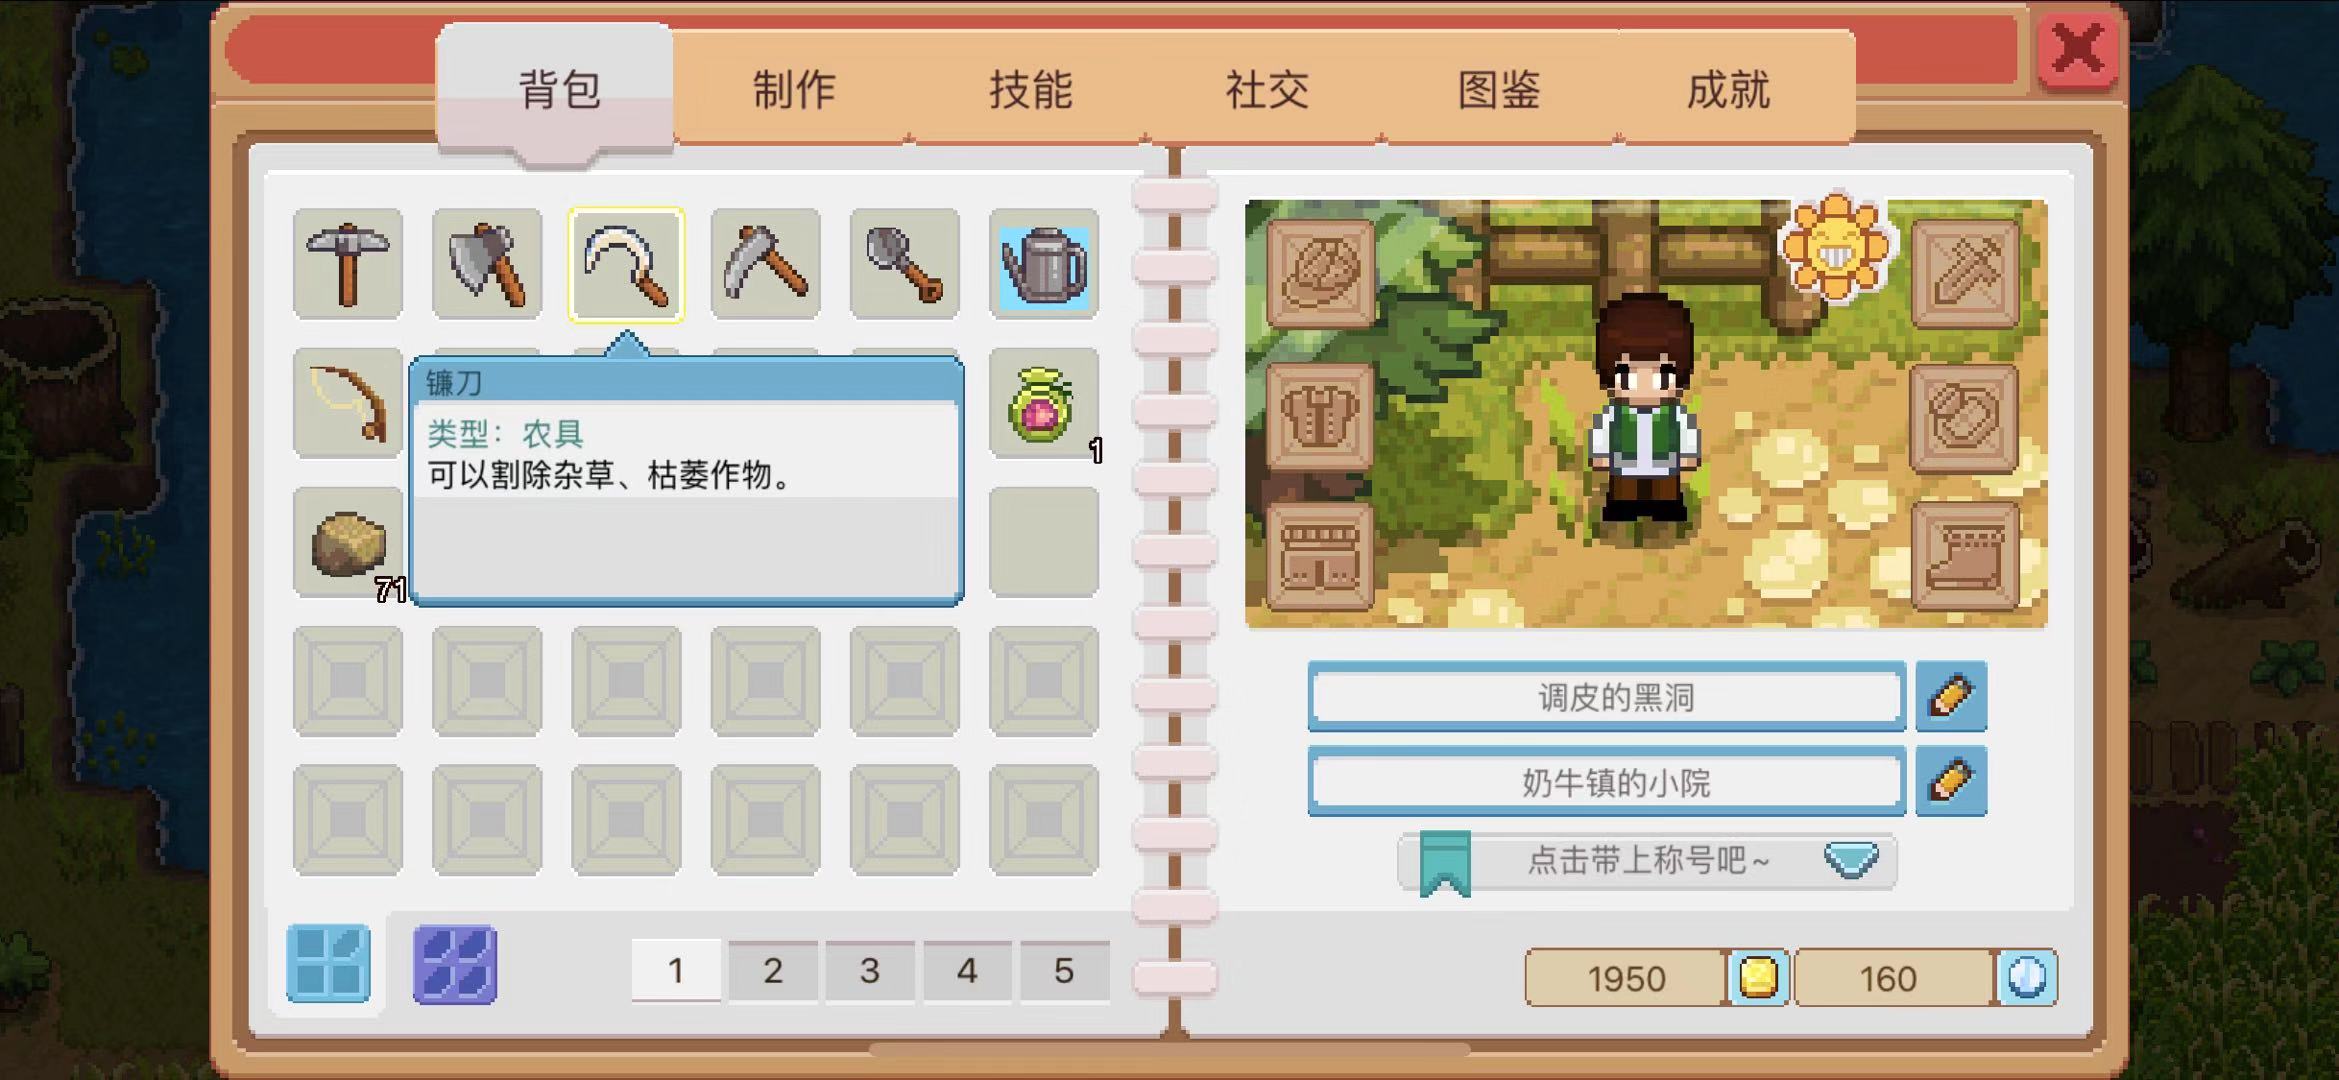Image resolution: width=2339 pixels, height=1080 pixels.
Task: Go to backpack page 3
Action: [869, 970]
